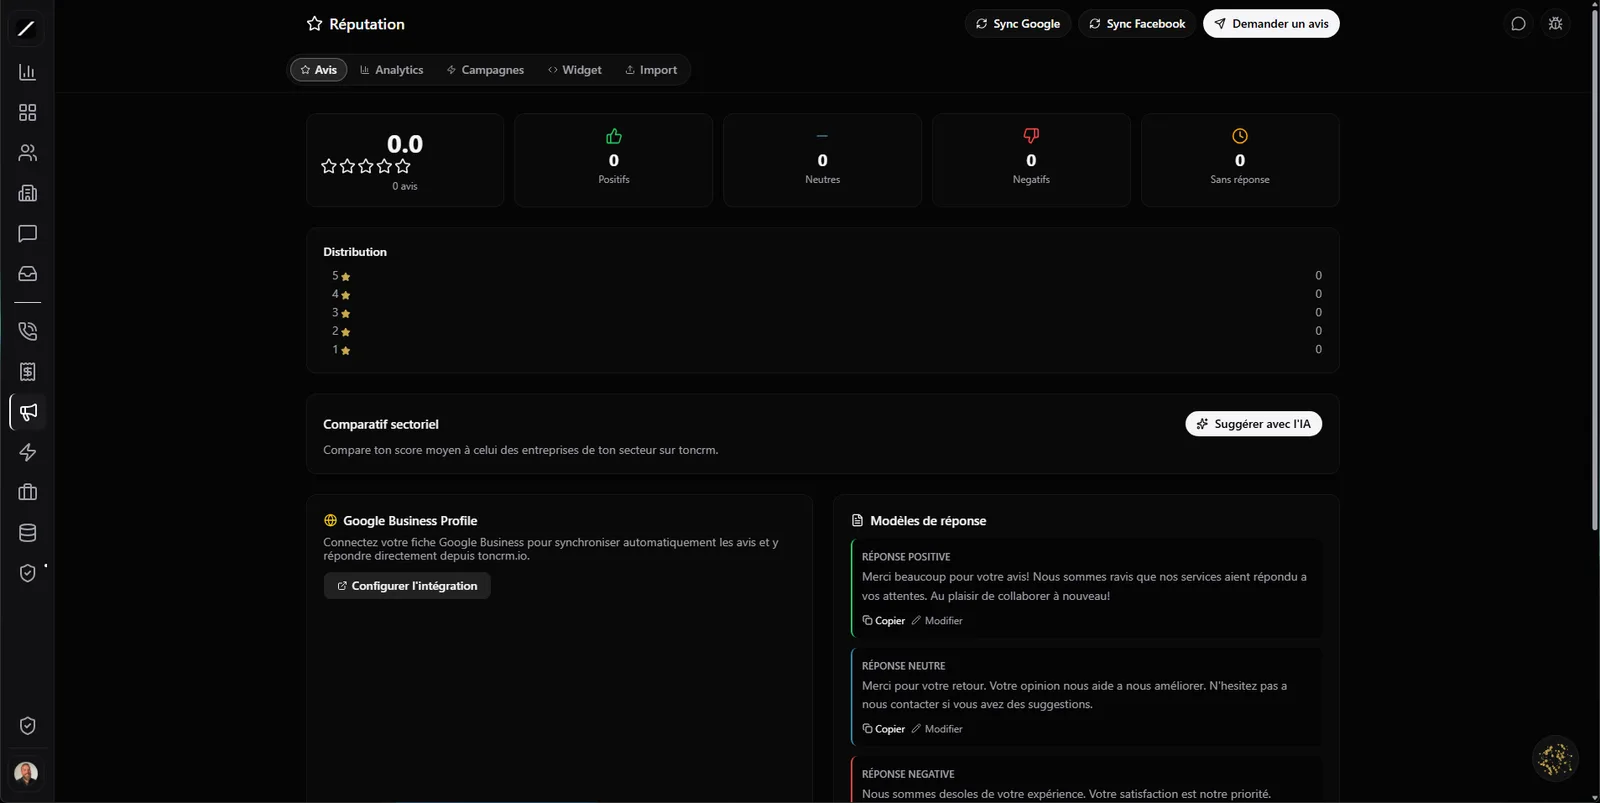Click the pen logo icon in sidebar
Image resolution: width=1600 pixels, height=803 pixels.
27,29
